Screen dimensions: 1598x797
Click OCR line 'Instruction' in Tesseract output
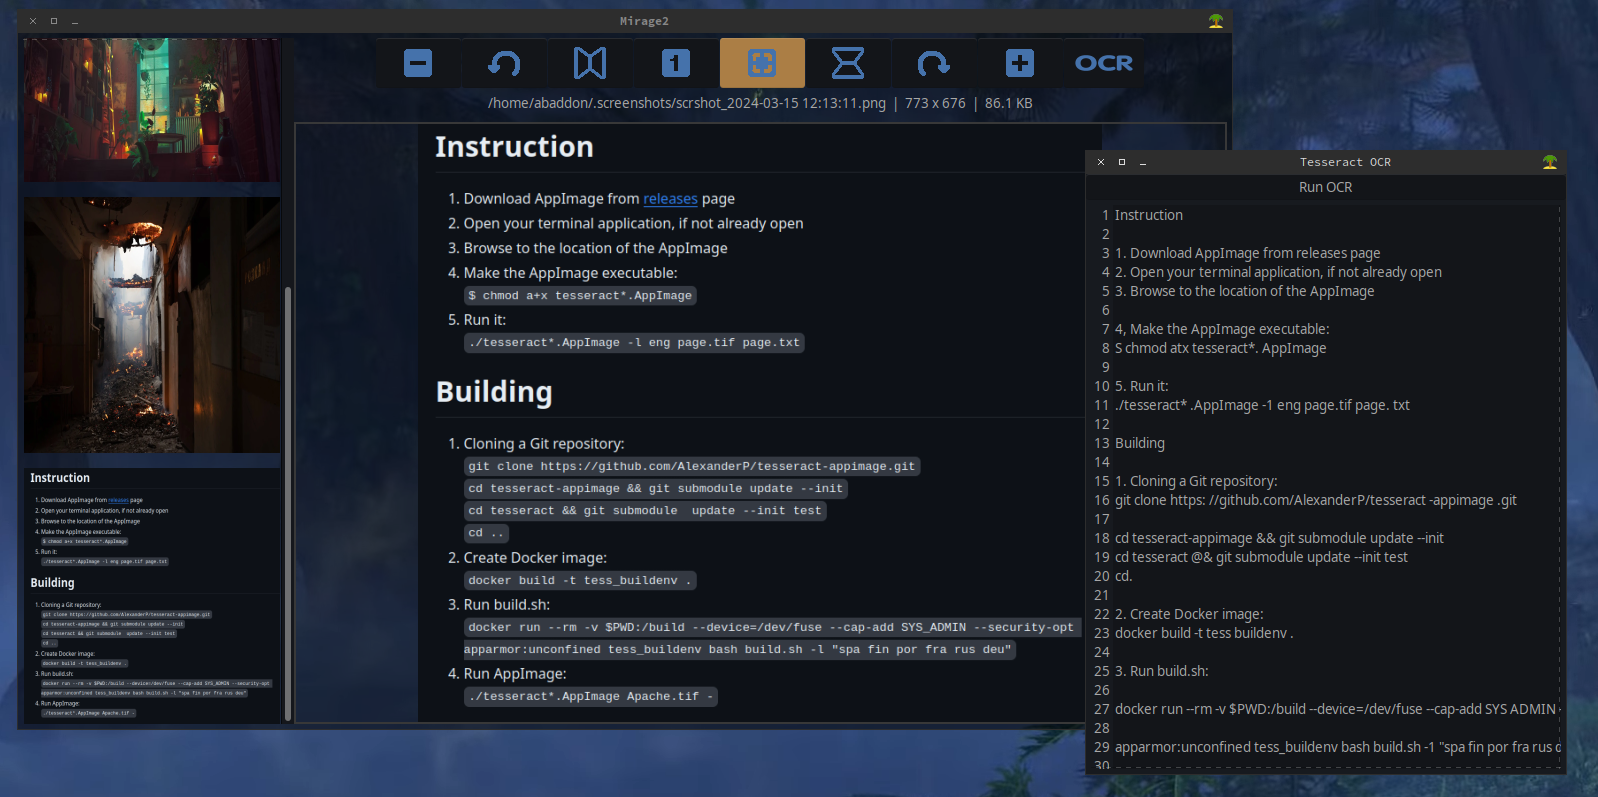(1149, 215)
